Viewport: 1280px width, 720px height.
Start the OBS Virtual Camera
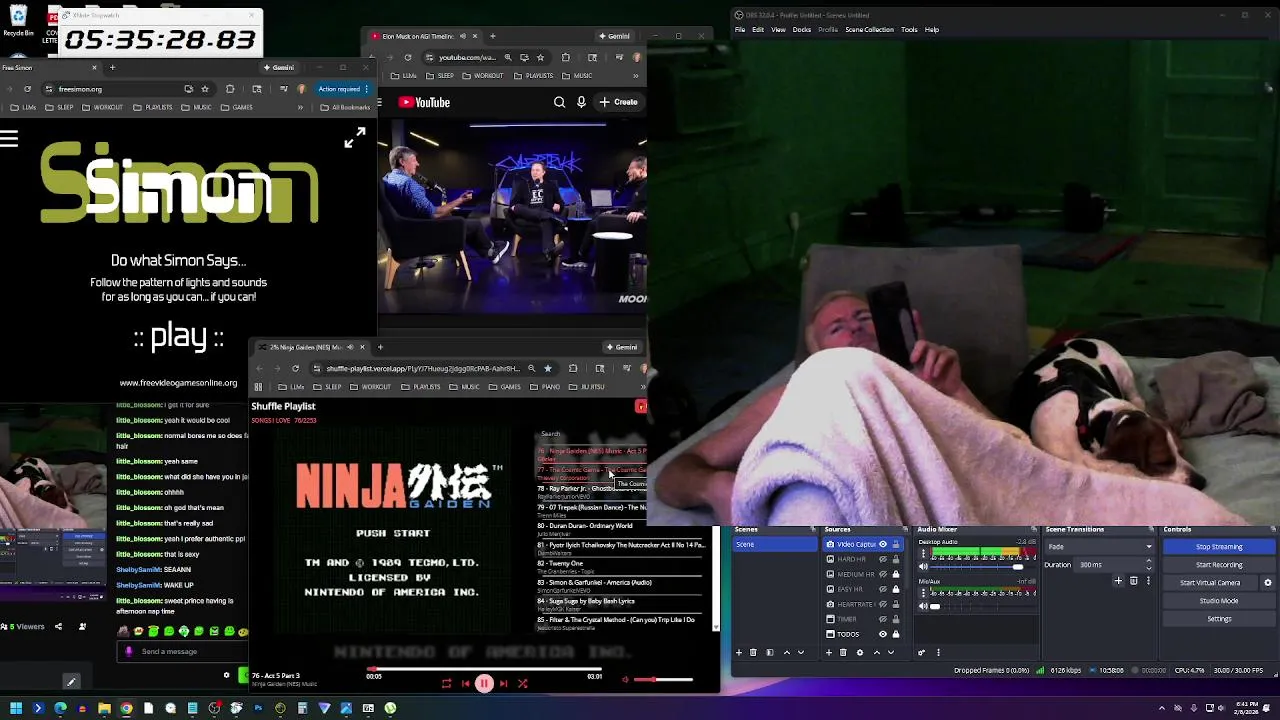(x=1210, y=583)
